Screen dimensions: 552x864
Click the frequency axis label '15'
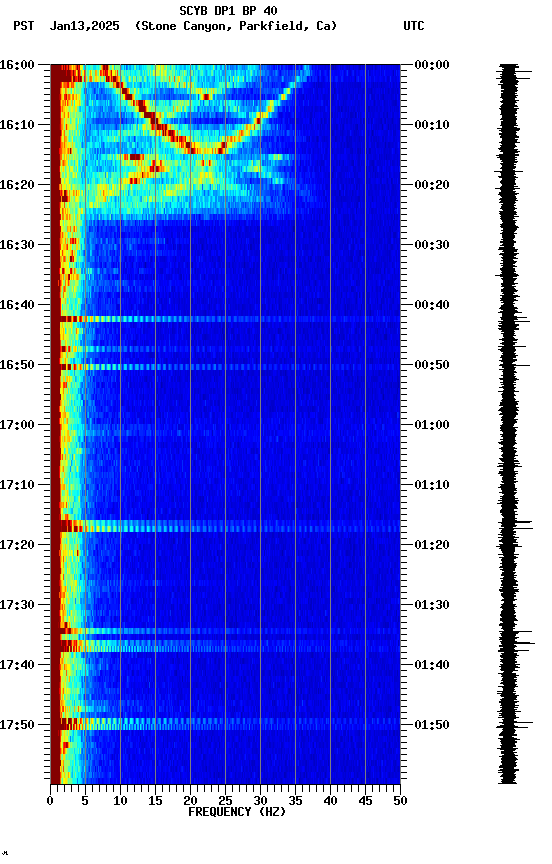coord(155,801)
